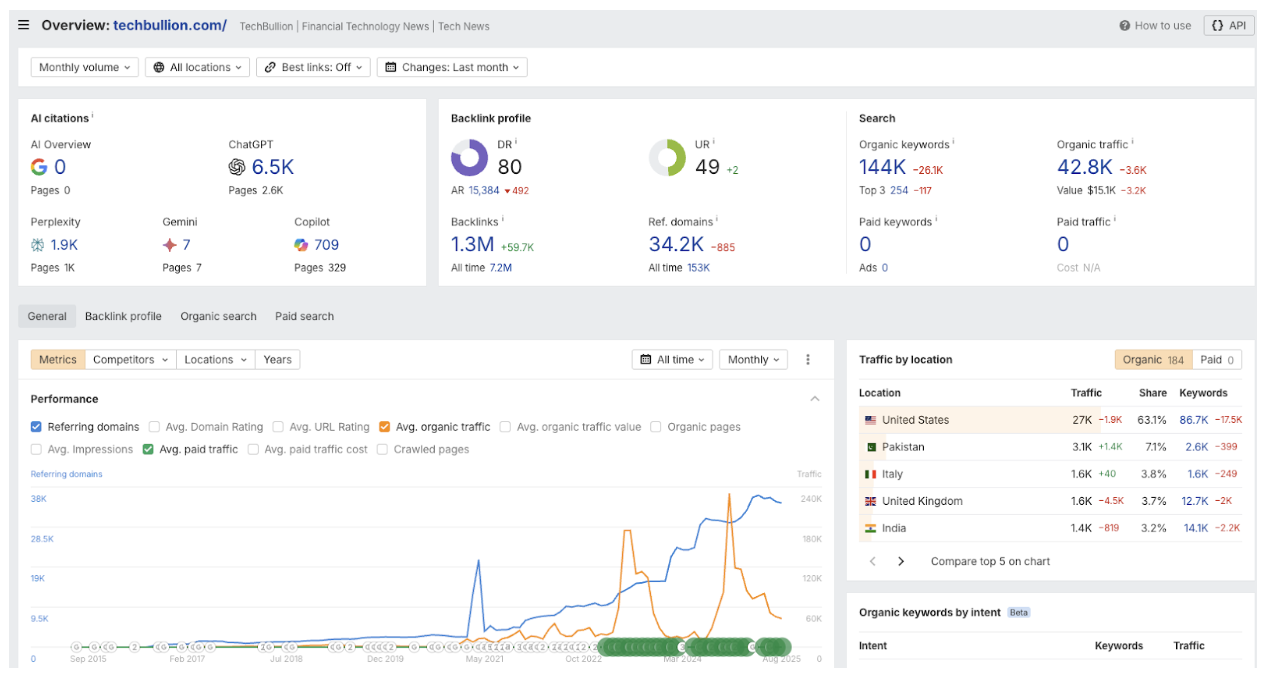Open the Monthly volume dropdown
1271x690 pixels.
(x=85, y=67)
